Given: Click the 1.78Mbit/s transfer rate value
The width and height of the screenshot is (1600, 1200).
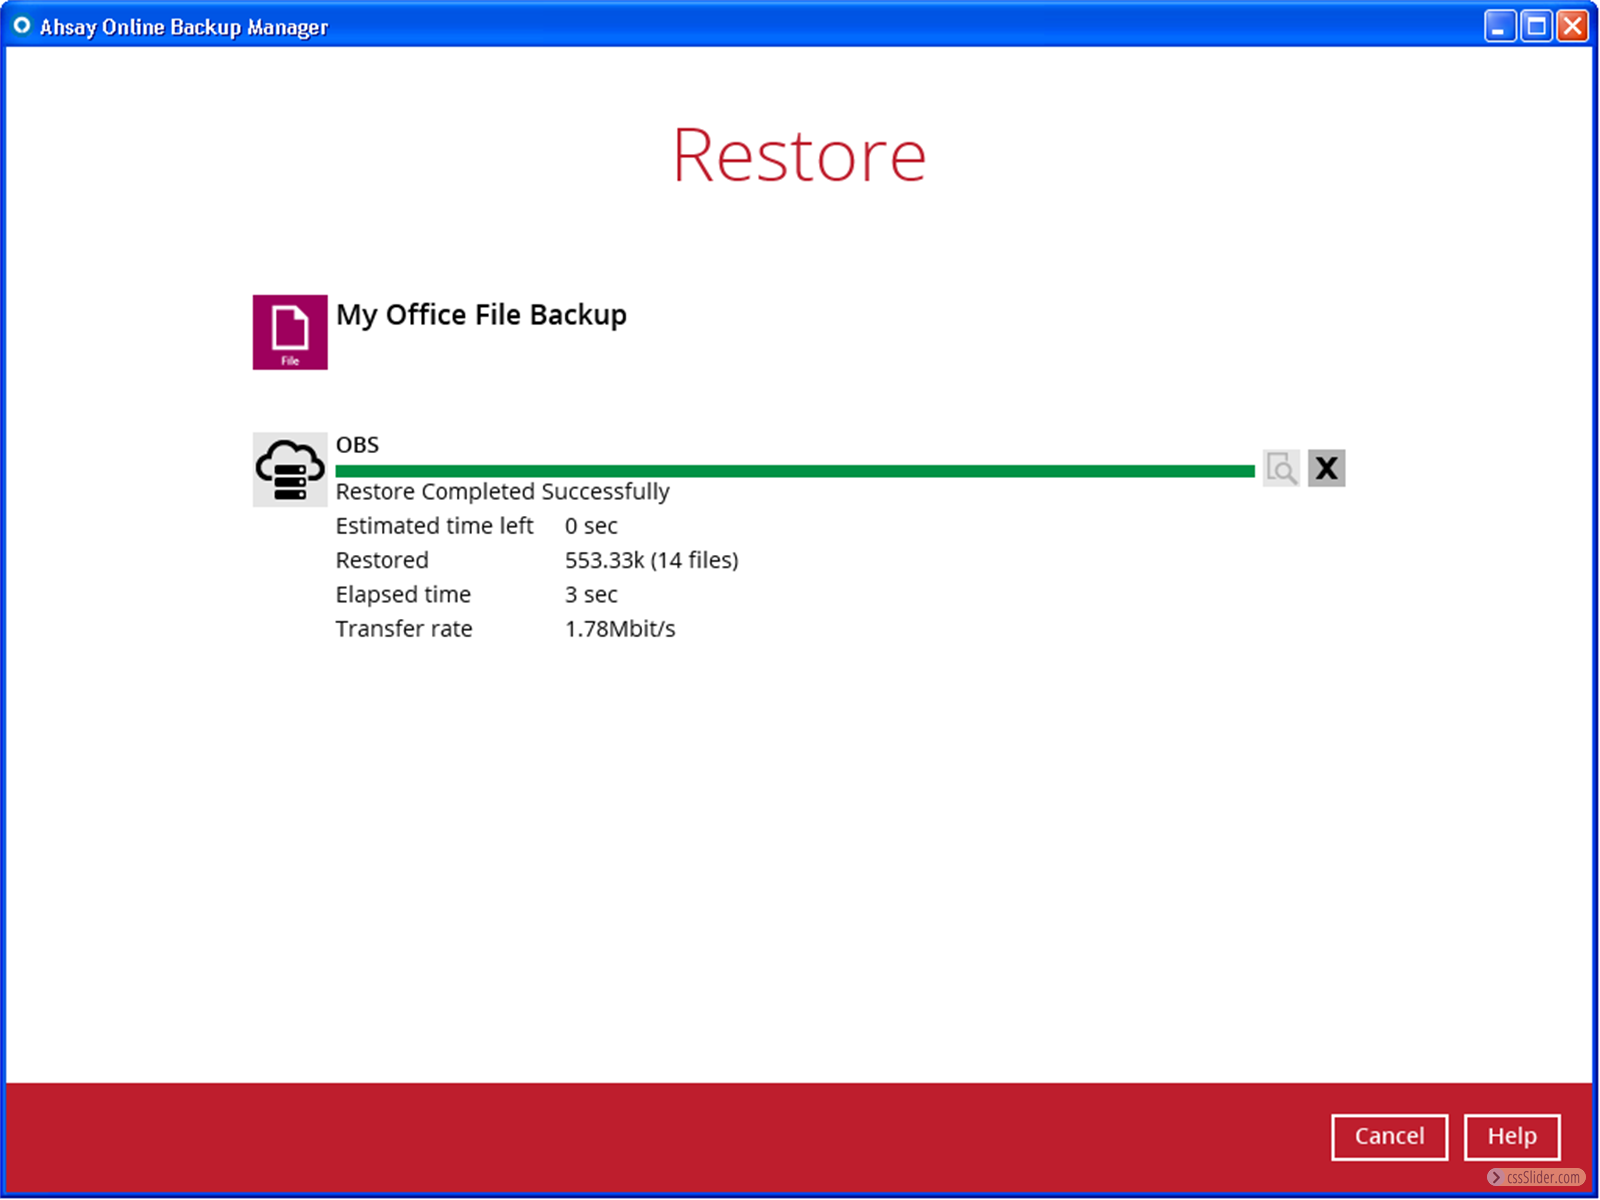Looking at the screenshot, I should tap(620, 629).
